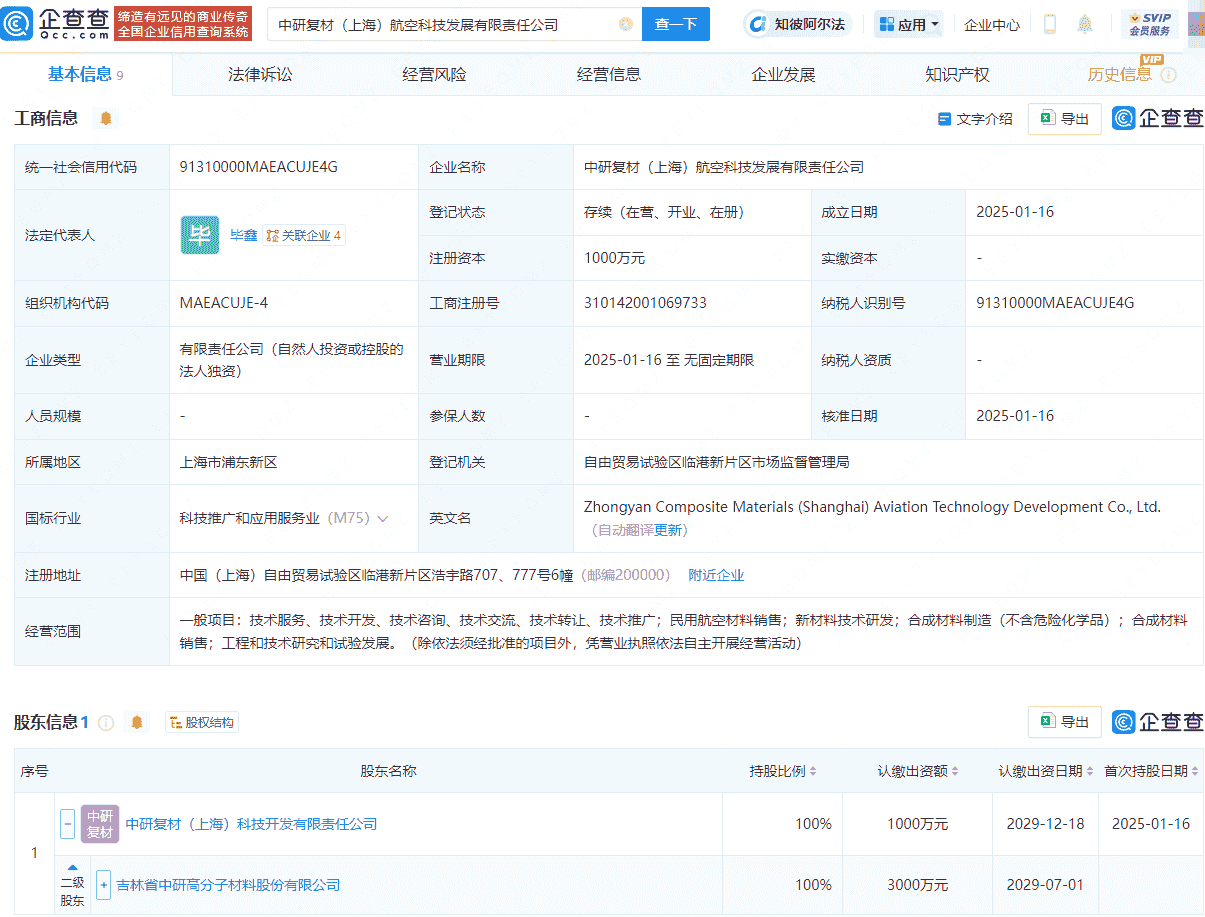
Task: Open the 应用 dropdown
Action: coord(908,24)
